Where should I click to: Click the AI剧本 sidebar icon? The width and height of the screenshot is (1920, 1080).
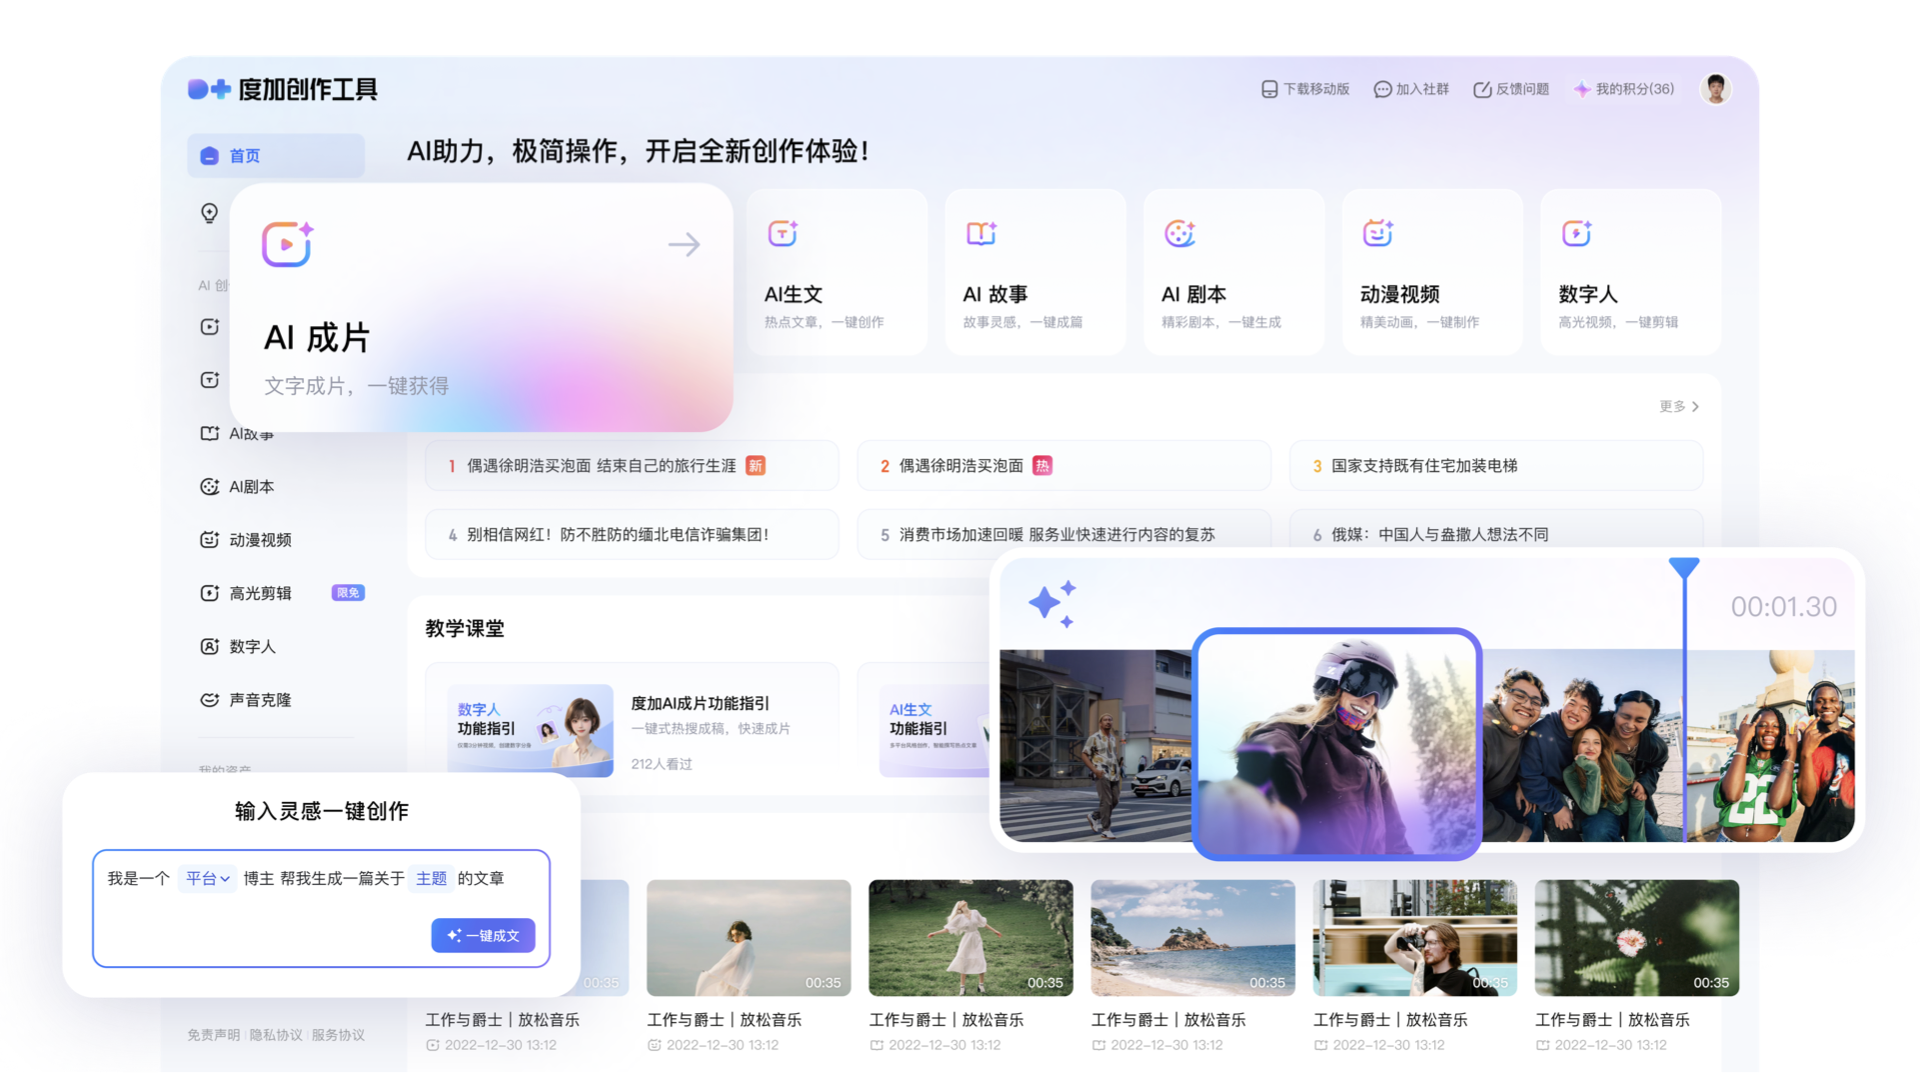pos(209,487)
